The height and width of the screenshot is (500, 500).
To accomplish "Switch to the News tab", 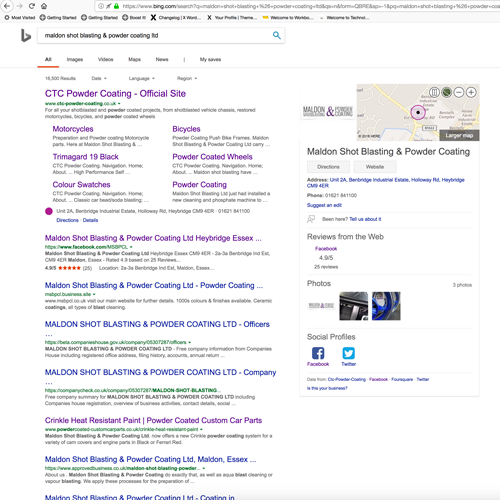I will pos(162,59).
